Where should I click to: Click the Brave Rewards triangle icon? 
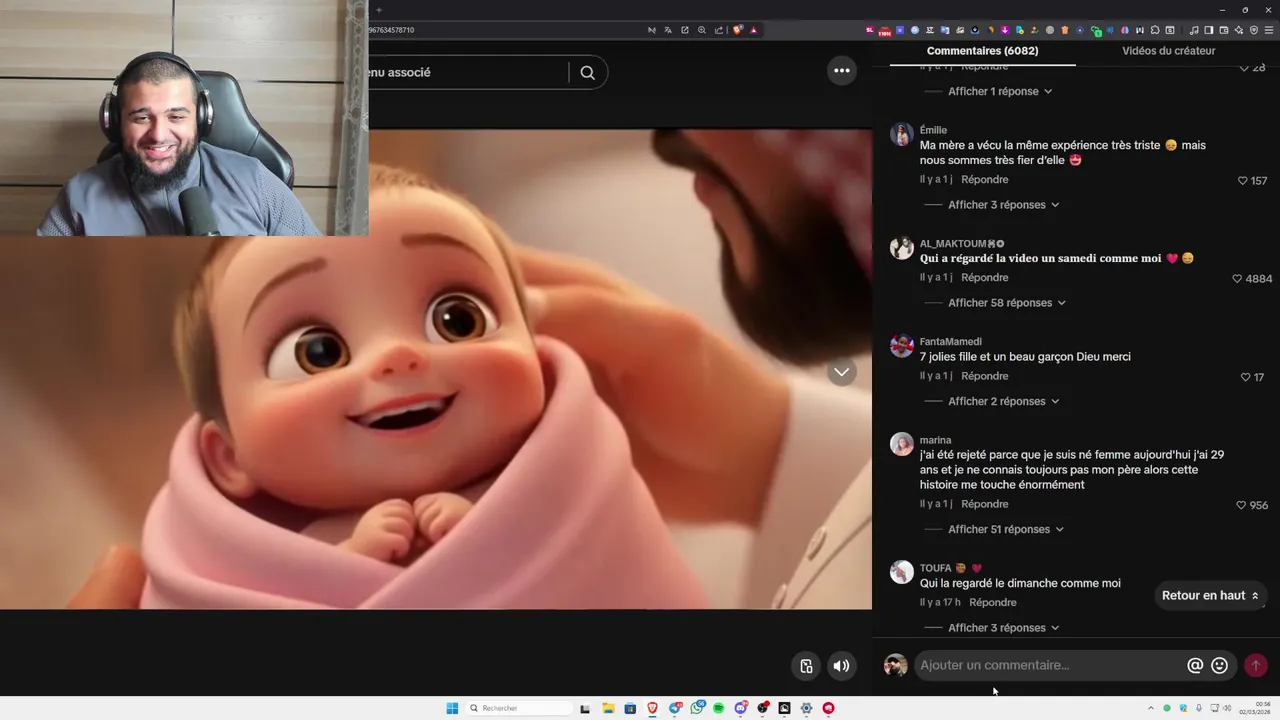753,30
